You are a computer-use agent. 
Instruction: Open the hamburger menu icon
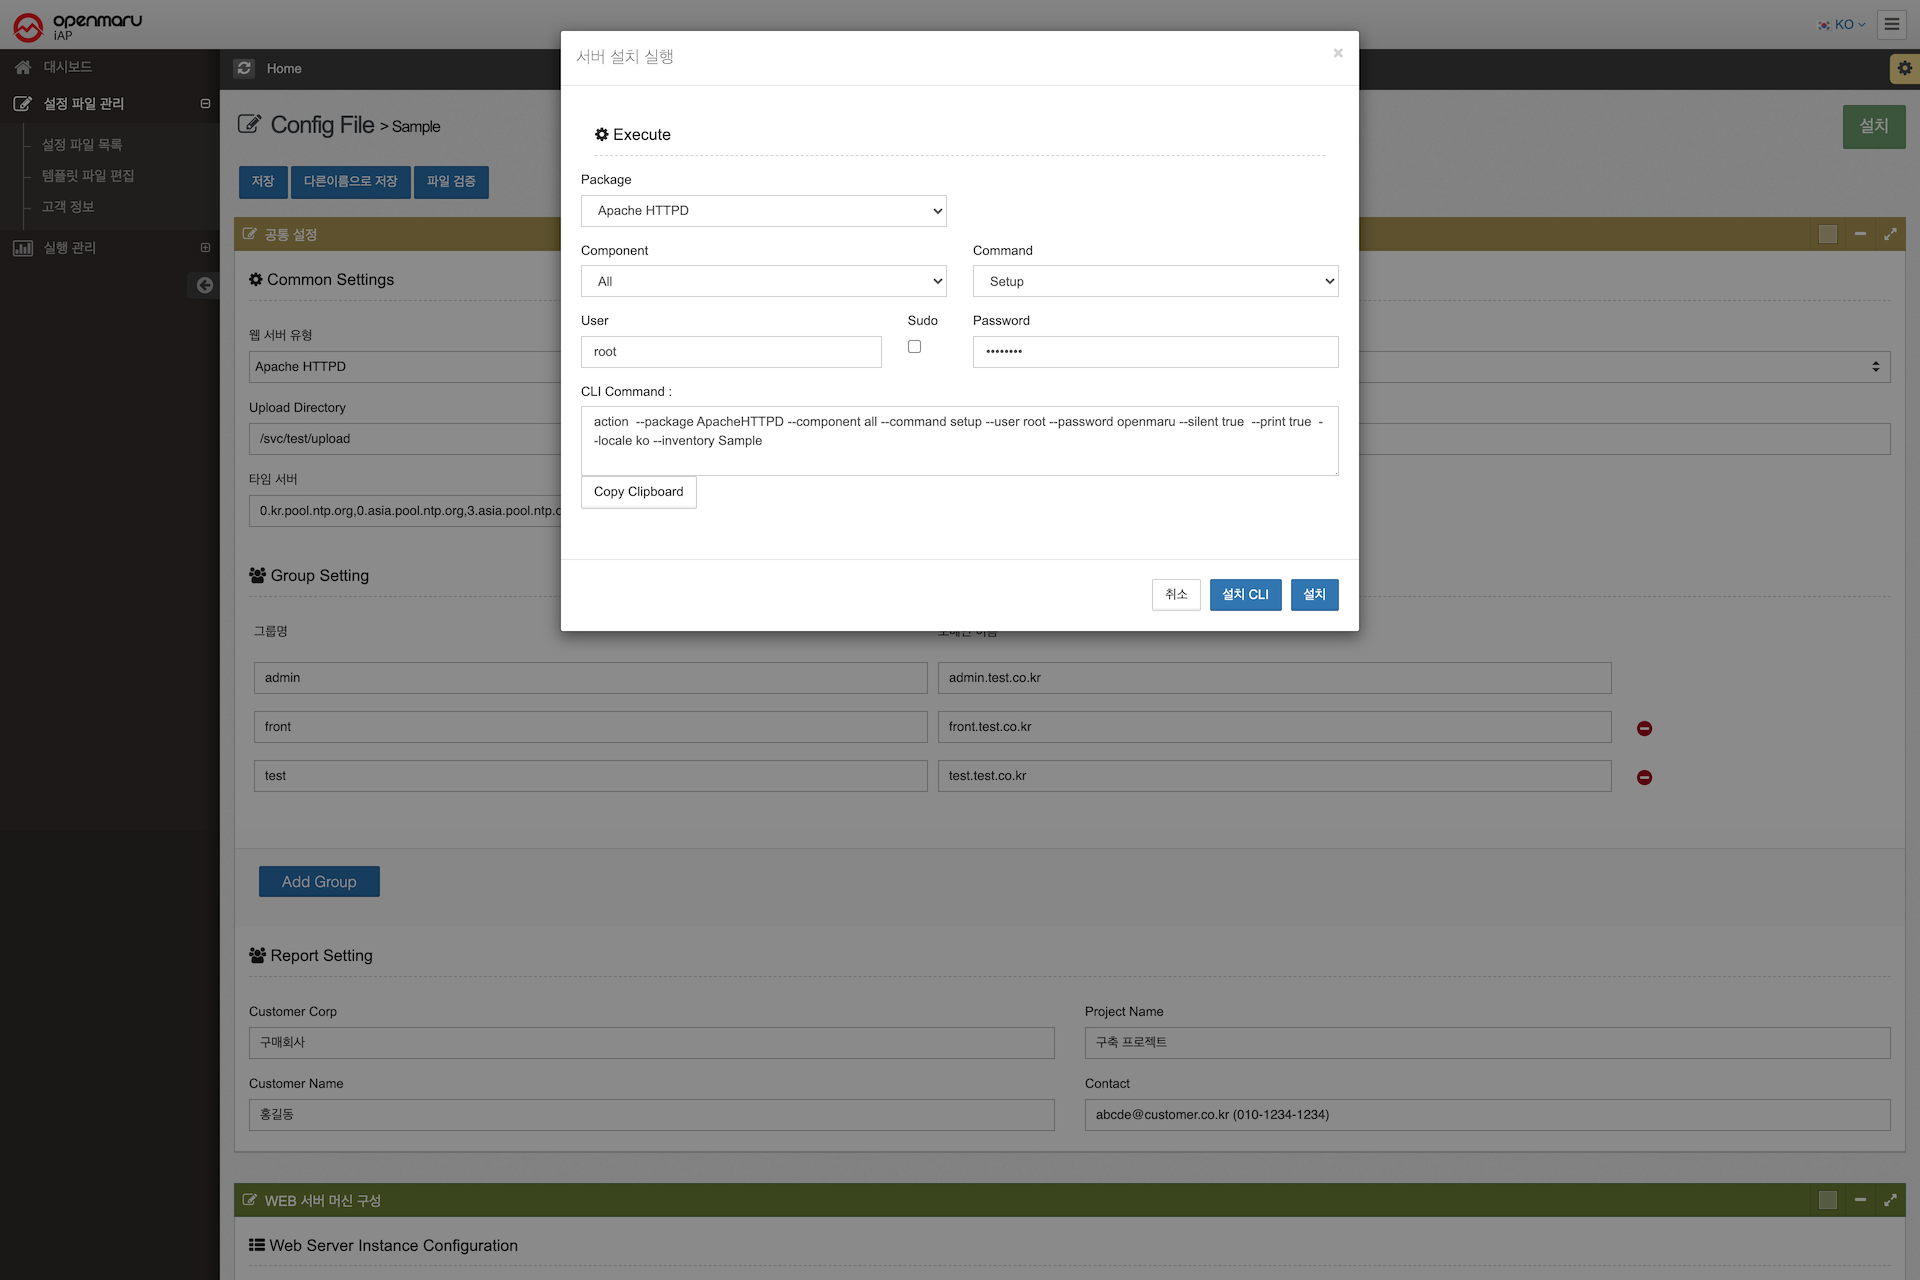click(x=1891, y=24)
